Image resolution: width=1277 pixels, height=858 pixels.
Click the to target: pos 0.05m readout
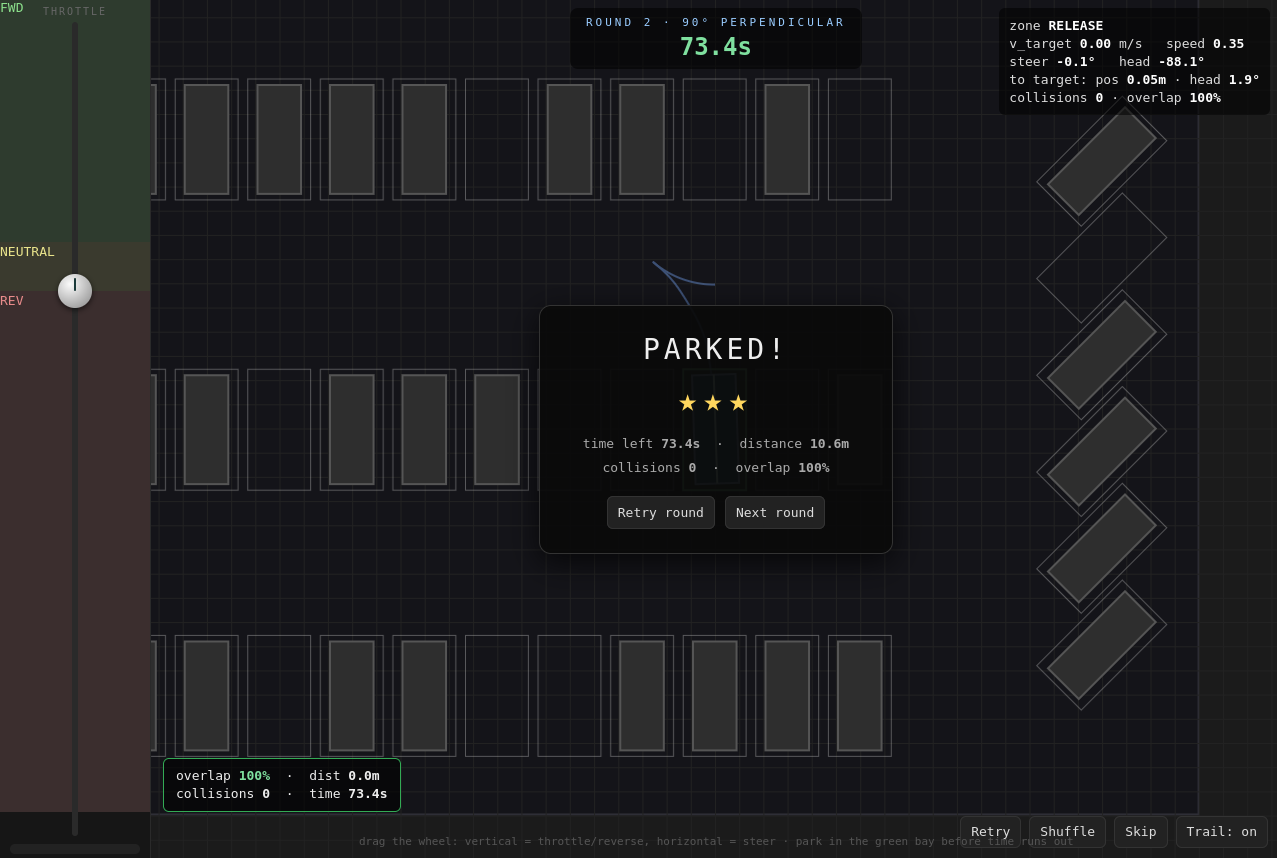[1087, 79]
